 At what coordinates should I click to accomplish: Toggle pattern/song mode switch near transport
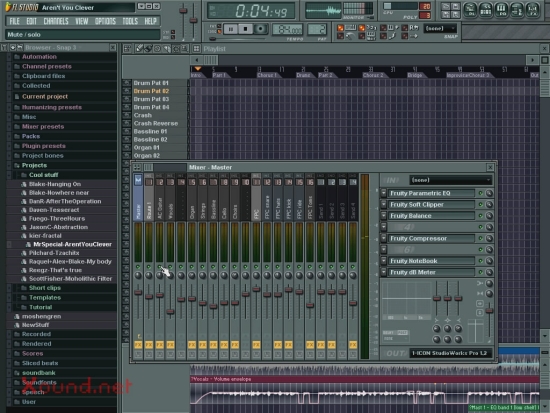coord(219,29)
